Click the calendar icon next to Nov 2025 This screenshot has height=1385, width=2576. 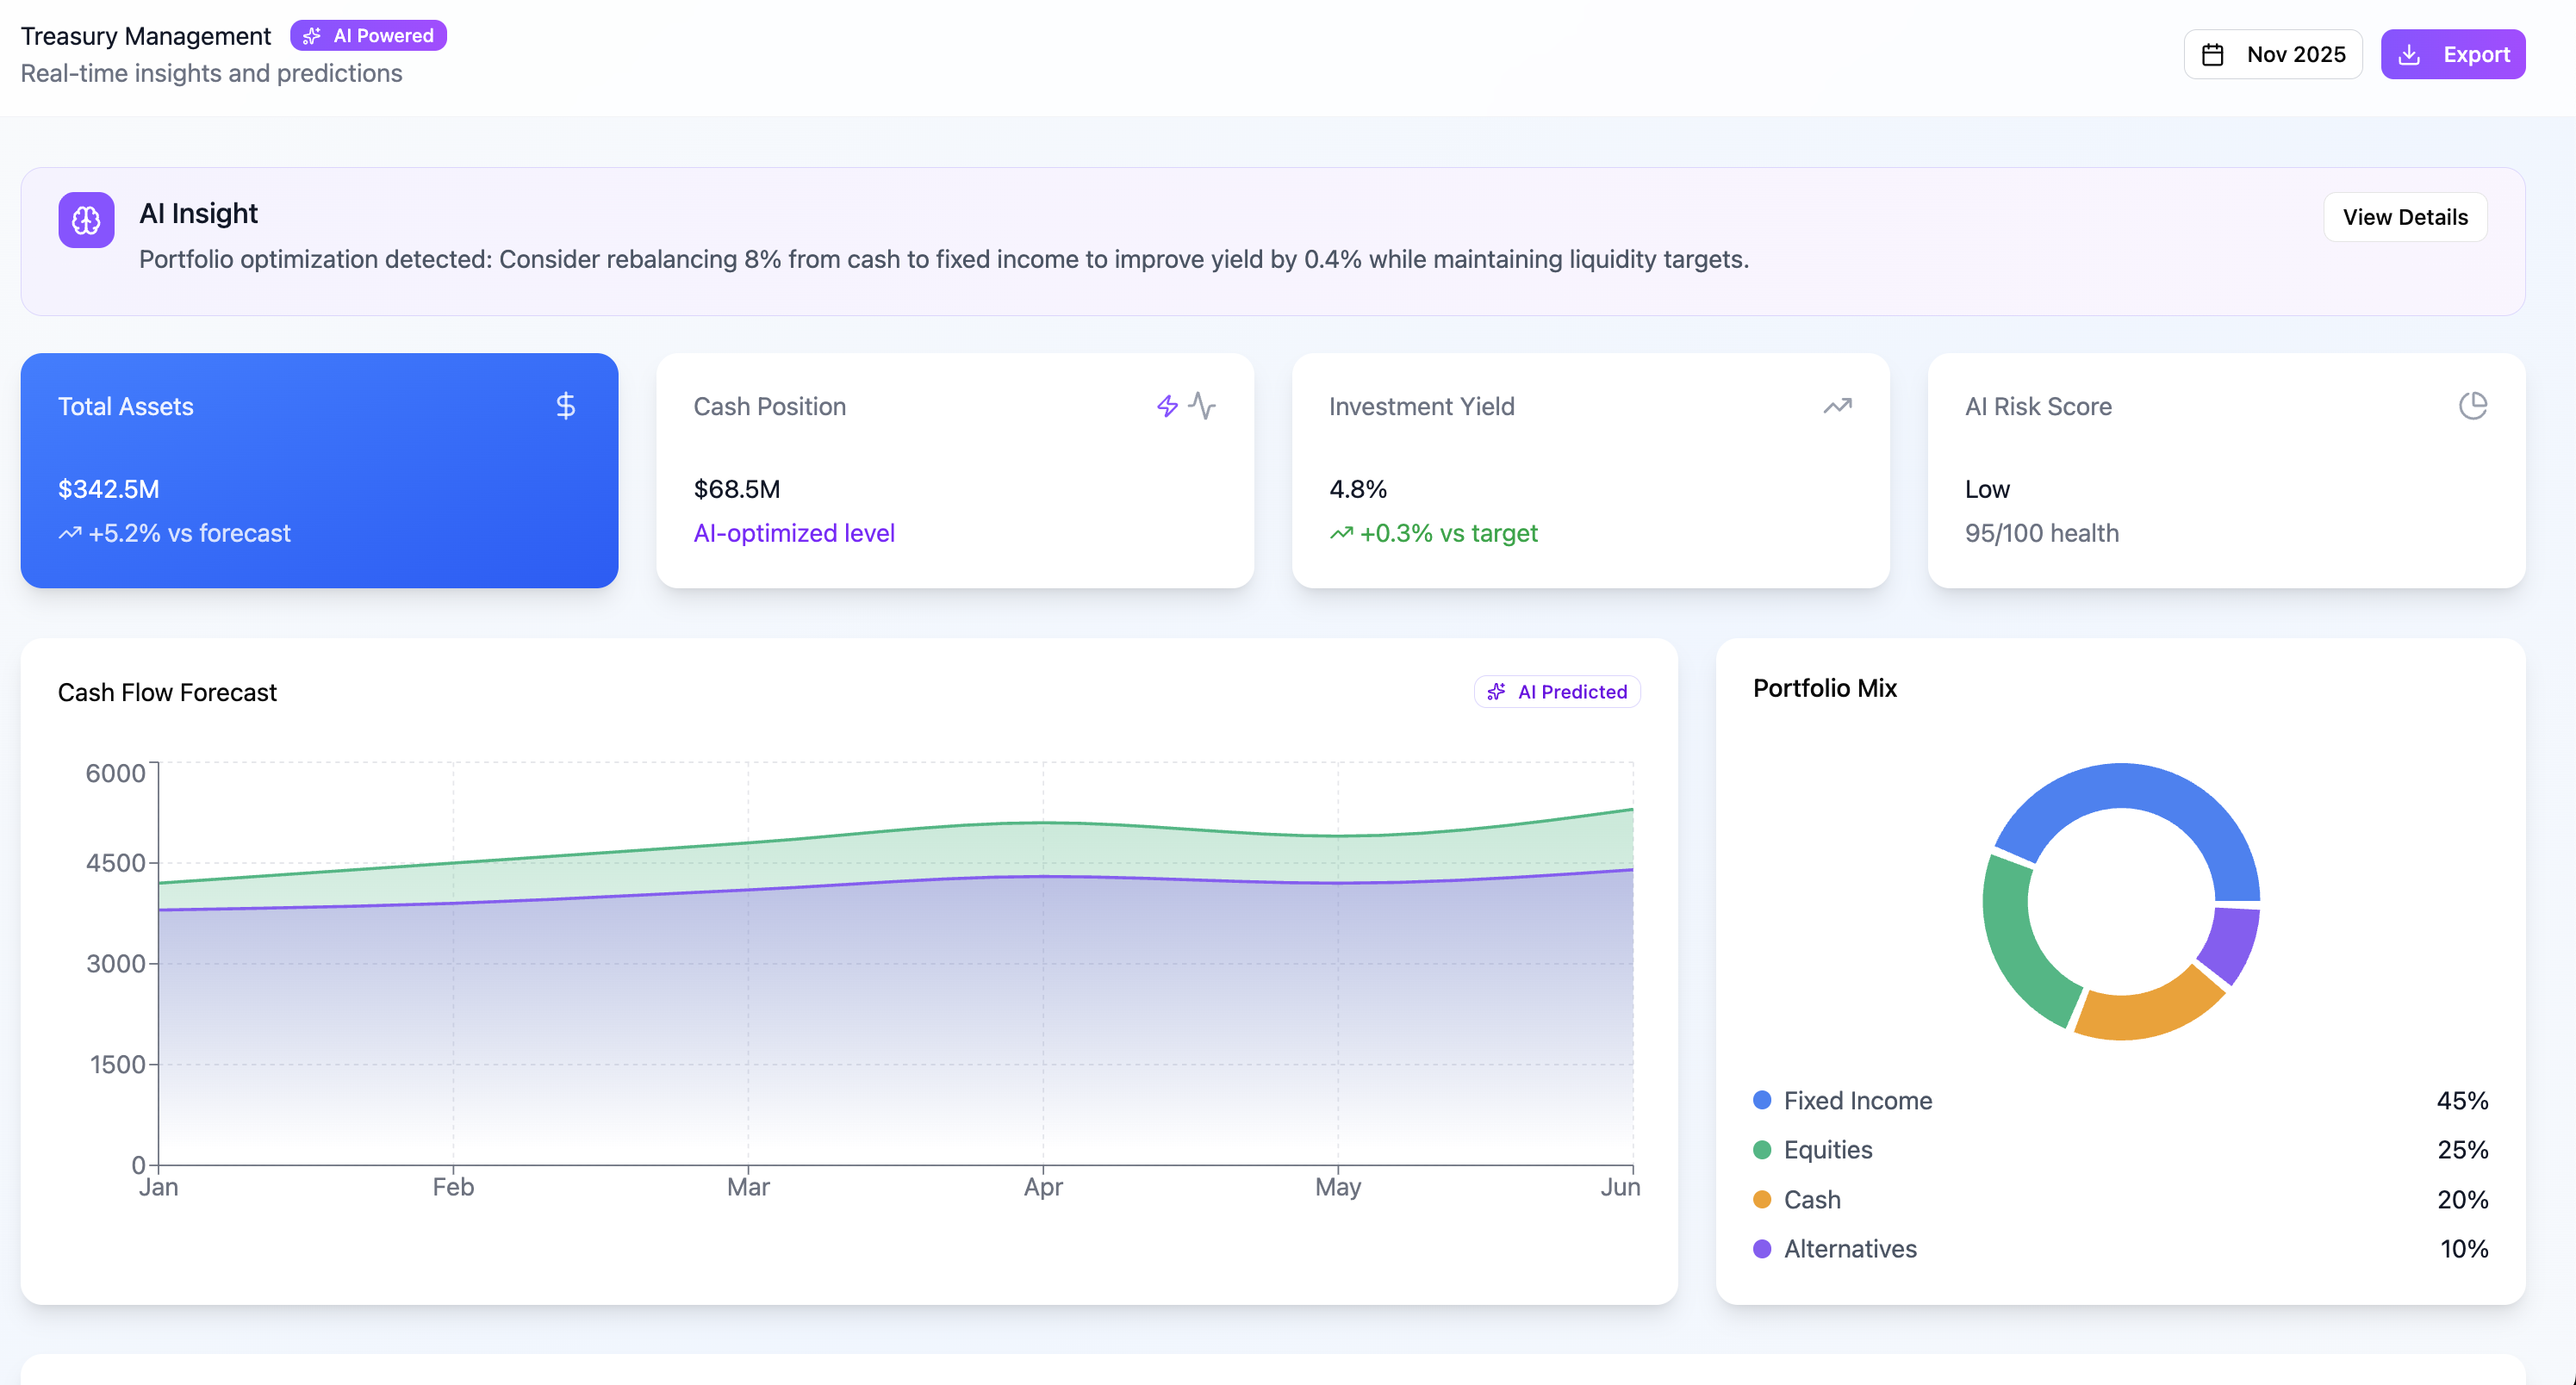coord(2214,55)
